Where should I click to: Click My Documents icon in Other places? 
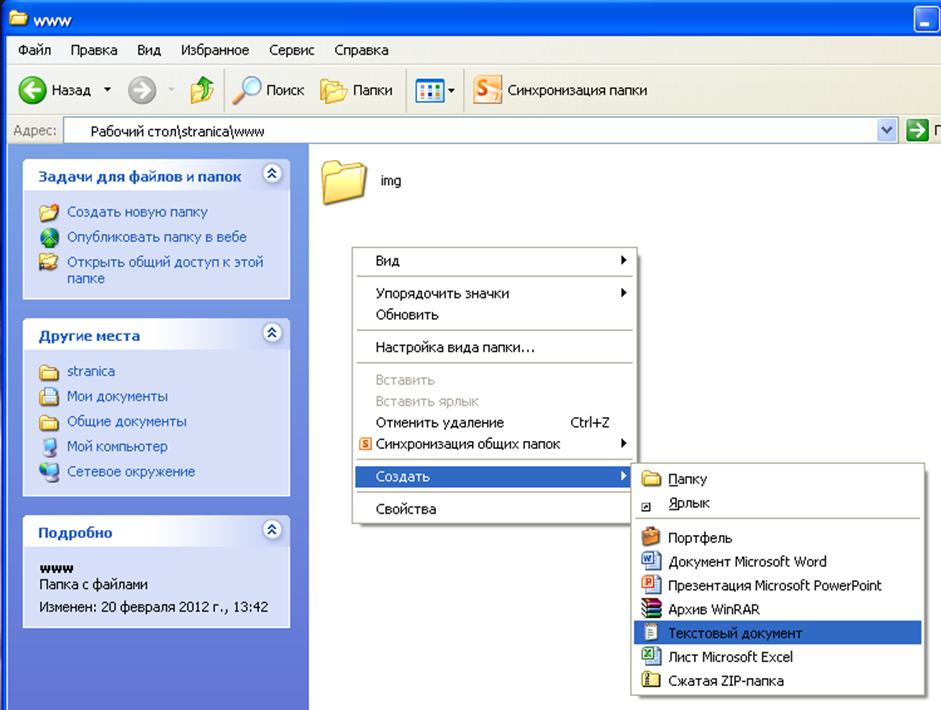pos(49,397)
